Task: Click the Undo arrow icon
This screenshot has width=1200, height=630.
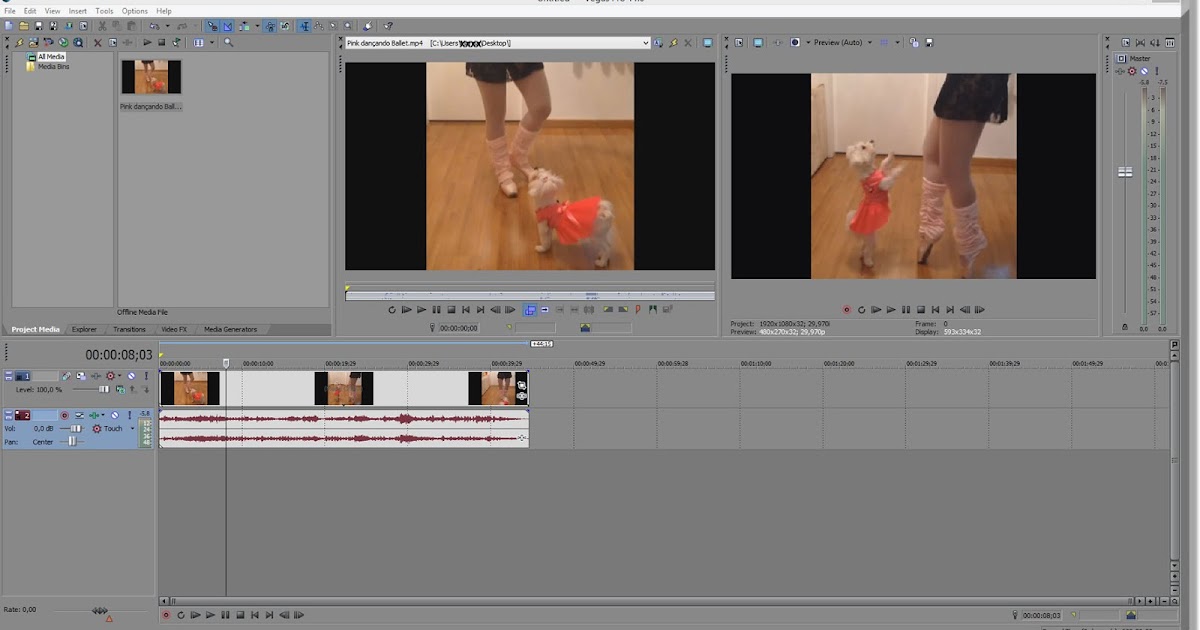Action: point(153,26)
